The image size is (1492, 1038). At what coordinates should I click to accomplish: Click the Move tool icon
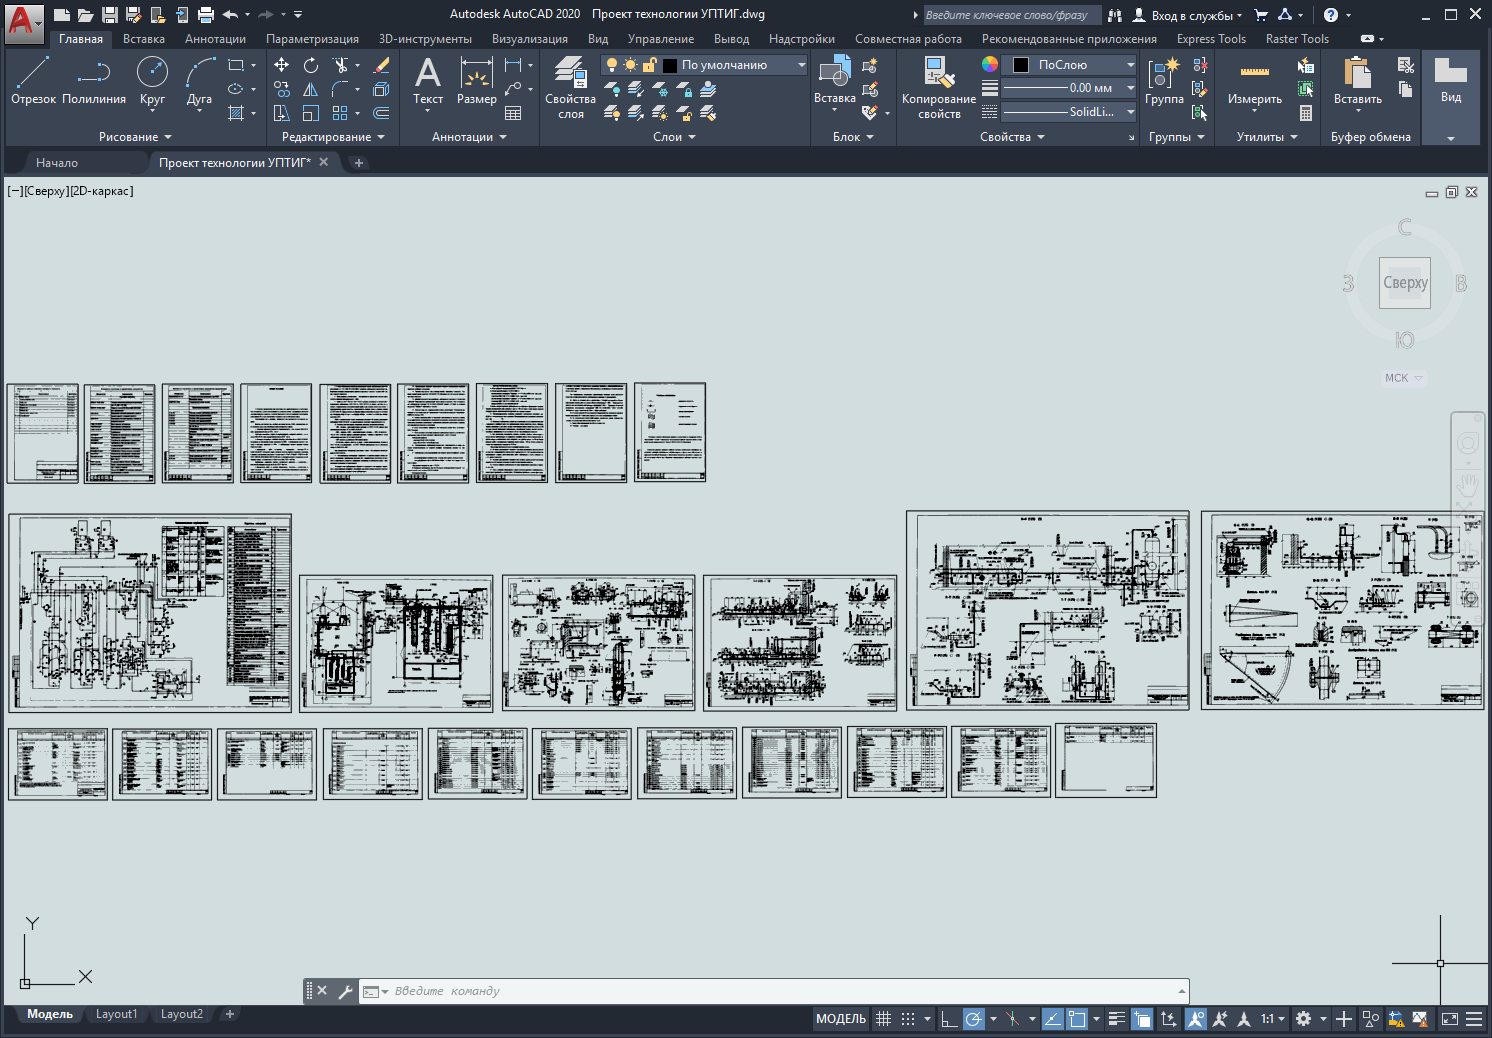coord(282,65)
